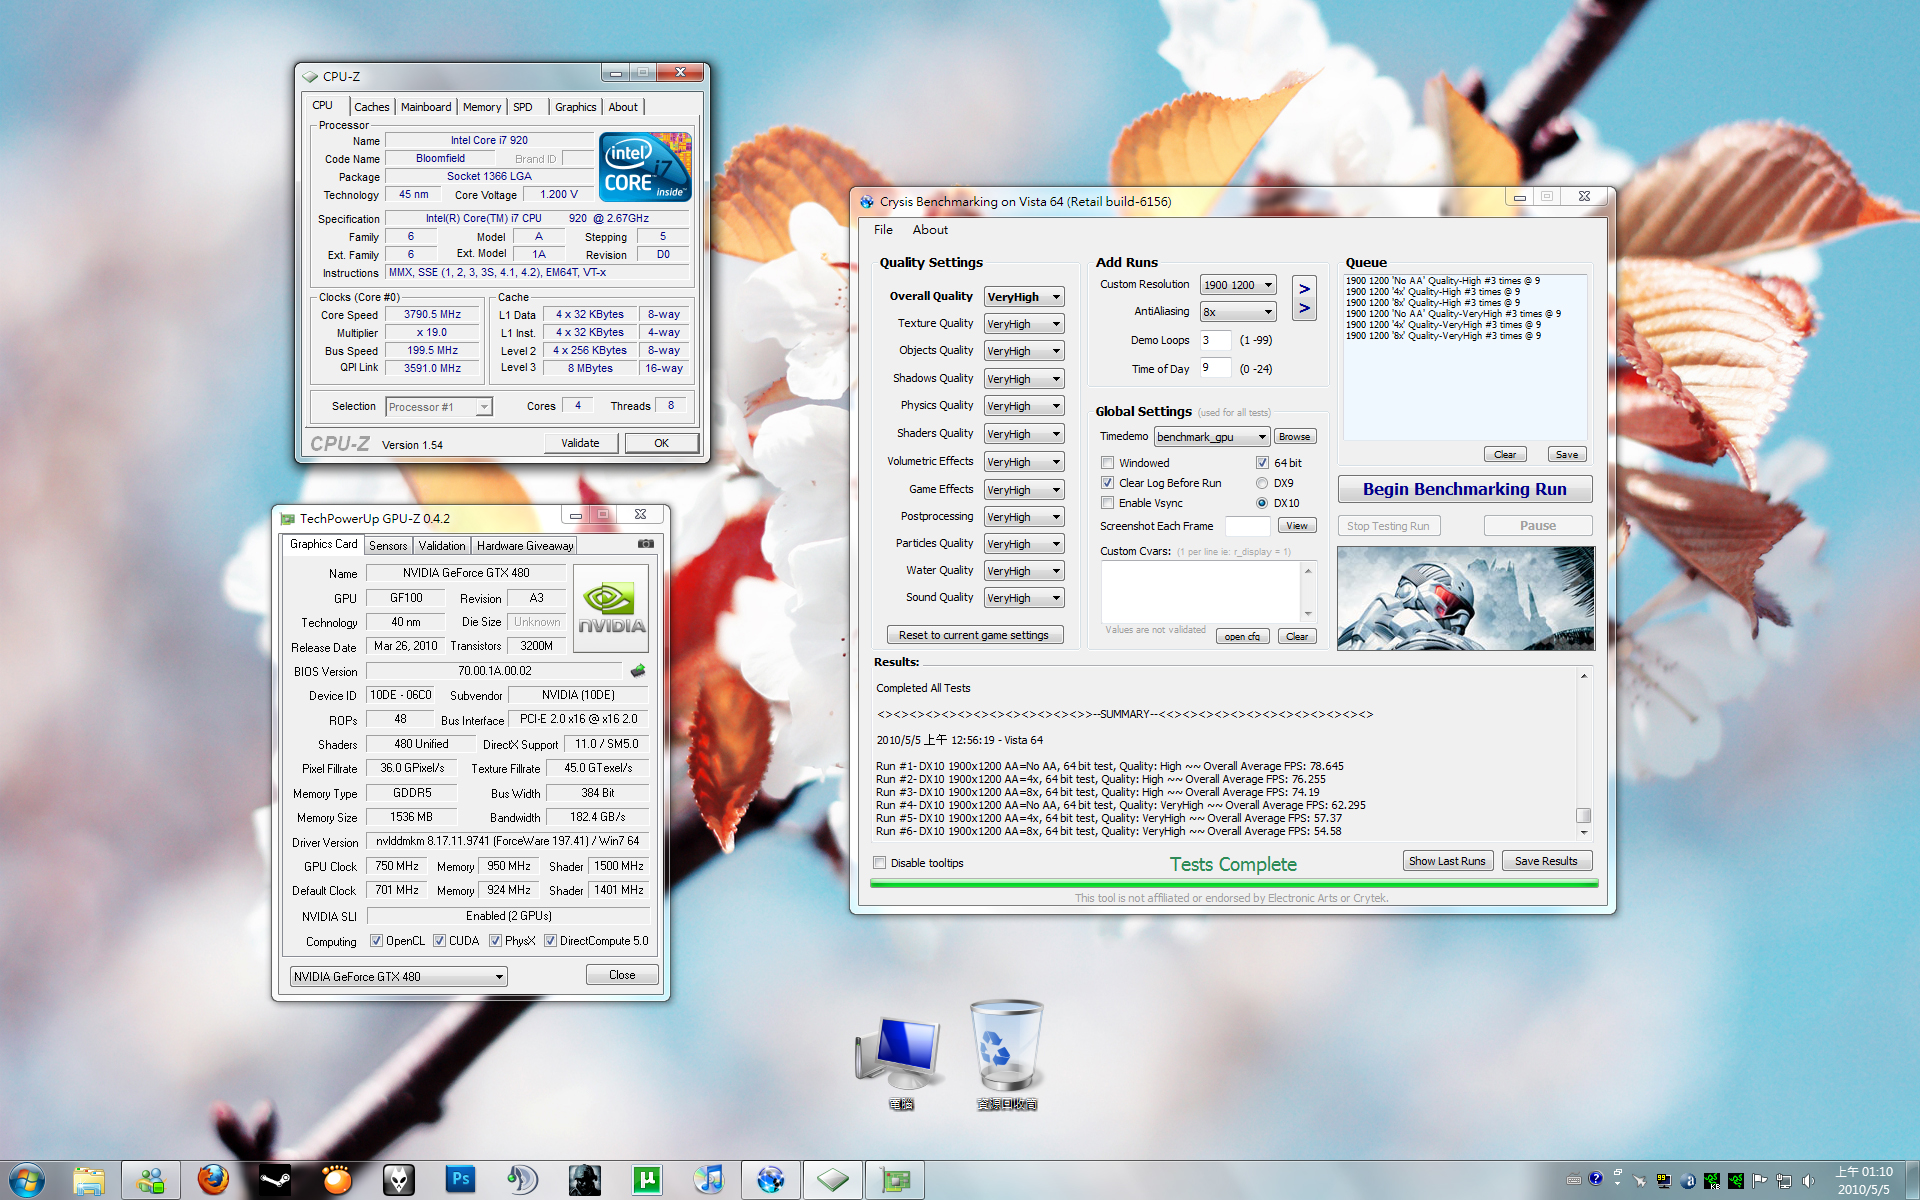Toggle the CUDA checkbox in GPU-Z
The width and height of the screenshot is (1920, 1200).
(x=439, y=941)
